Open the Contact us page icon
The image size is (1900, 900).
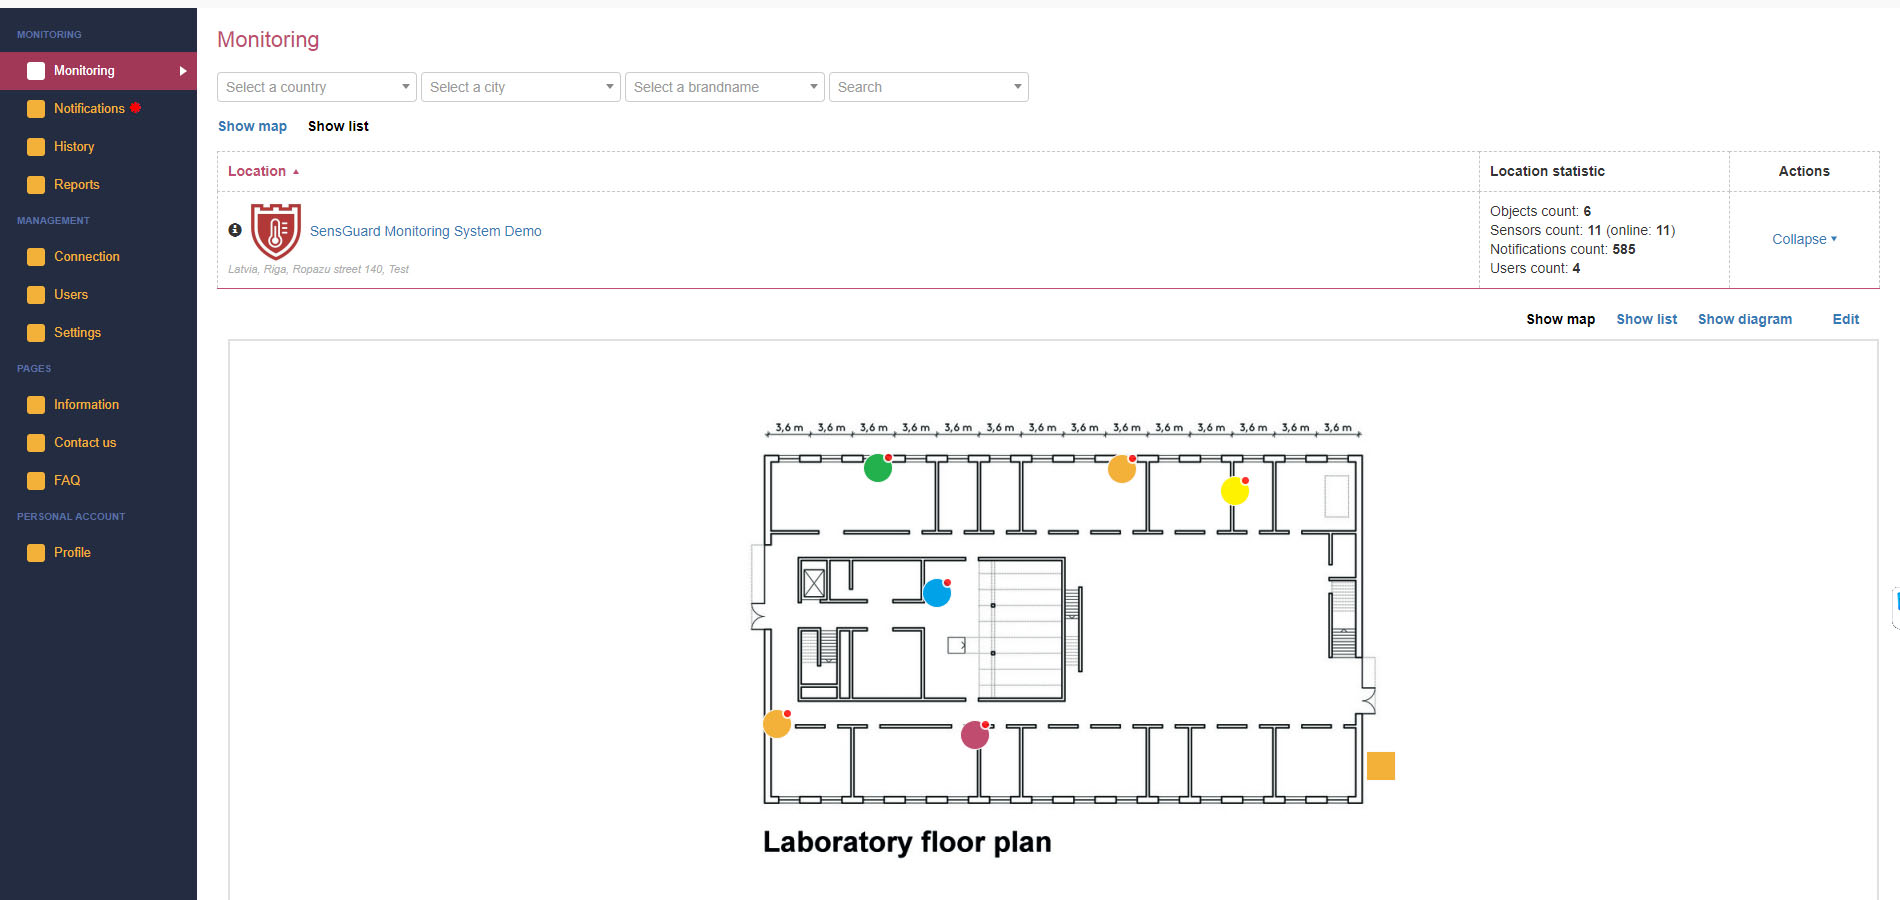point(36,442)
